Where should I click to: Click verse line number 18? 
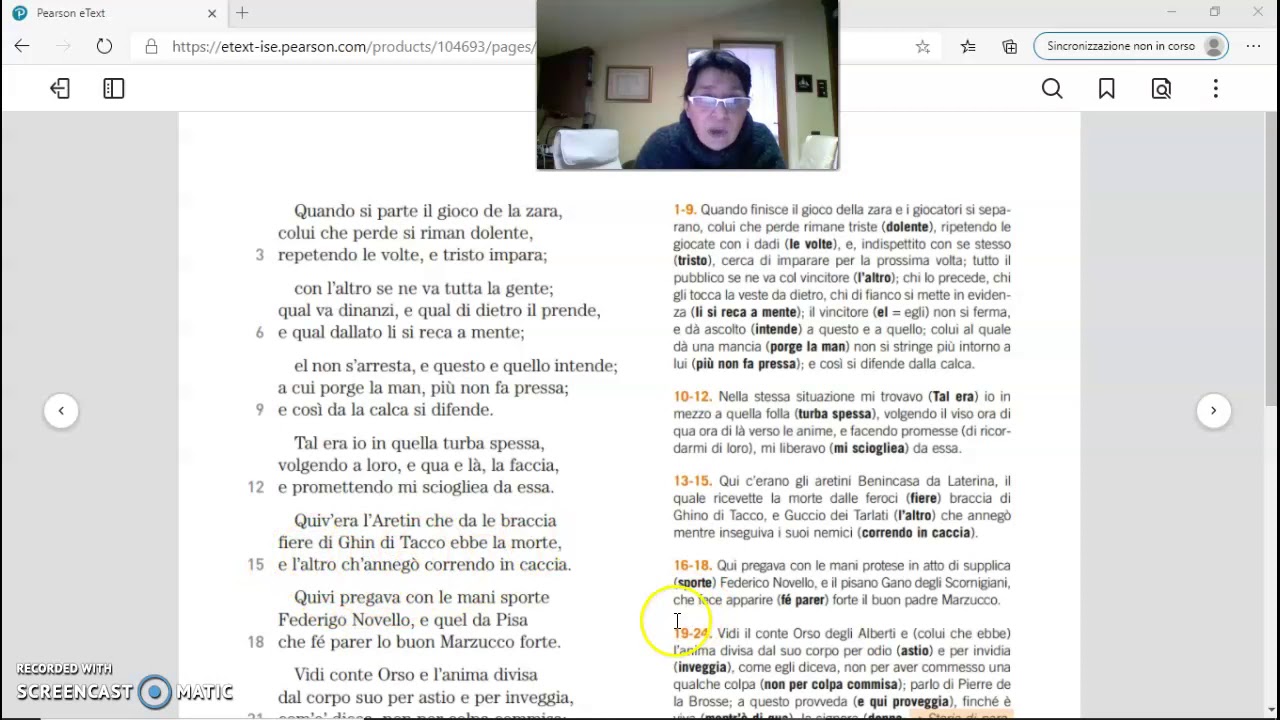pyautogui.click(x=256, y=642)
